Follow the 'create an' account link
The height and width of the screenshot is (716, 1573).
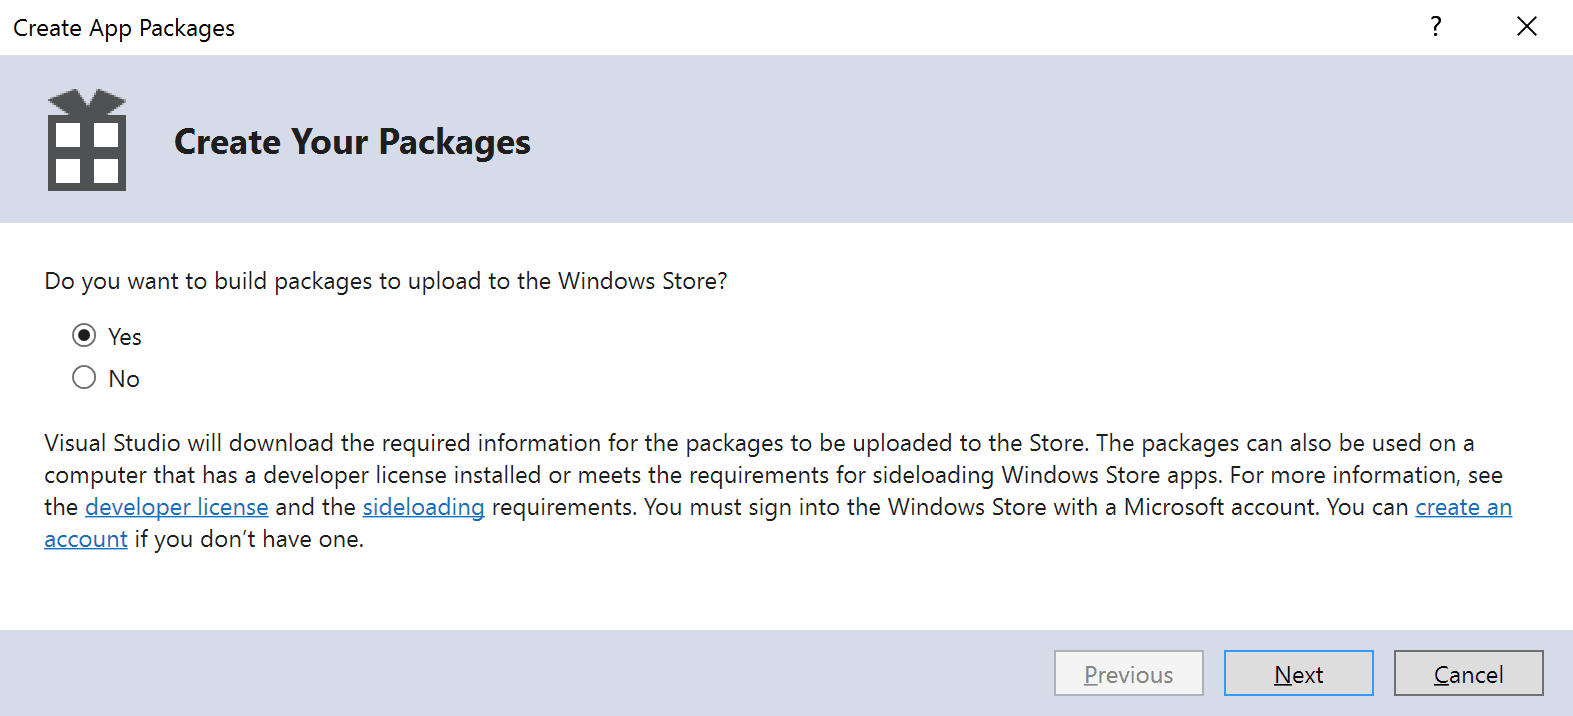click(x=1464, y=507)
